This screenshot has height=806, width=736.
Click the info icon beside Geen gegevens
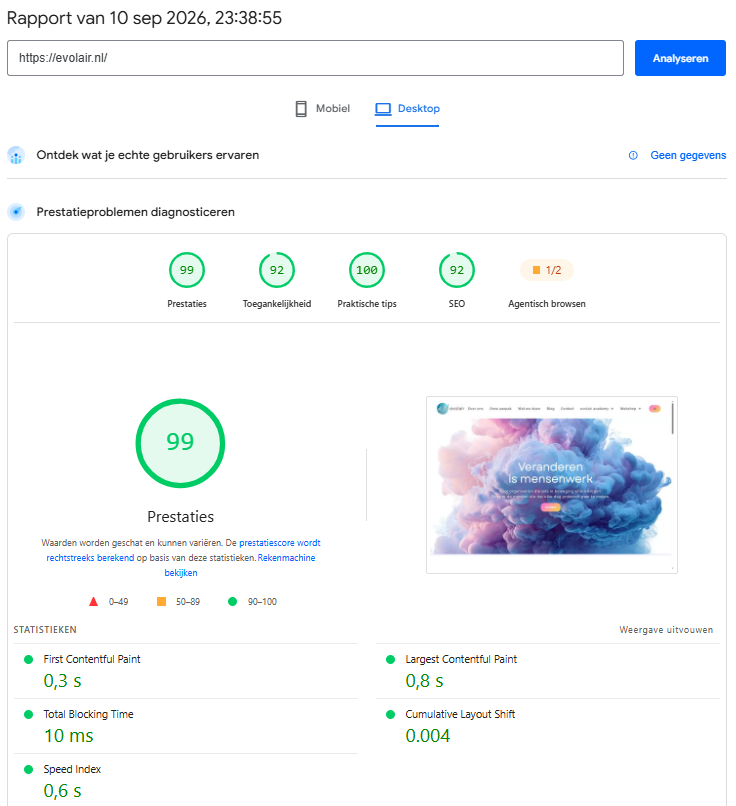pyautogui.click(x=633, y=155)
